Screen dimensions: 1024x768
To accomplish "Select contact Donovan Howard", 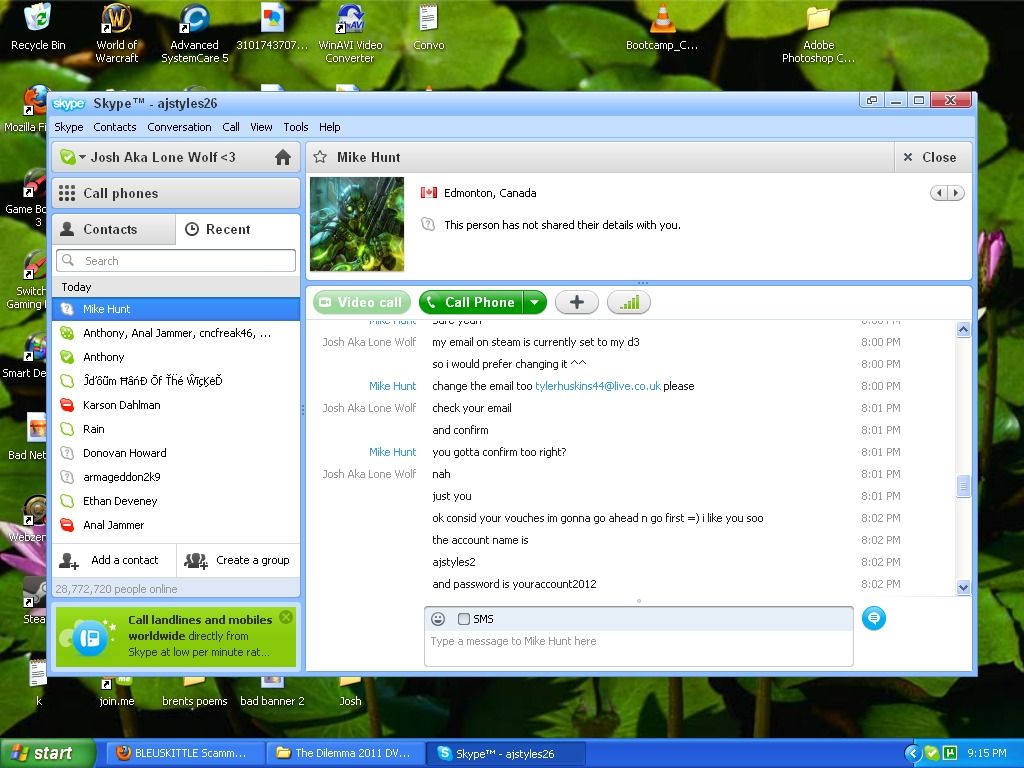I will click(x=176, y=453).
